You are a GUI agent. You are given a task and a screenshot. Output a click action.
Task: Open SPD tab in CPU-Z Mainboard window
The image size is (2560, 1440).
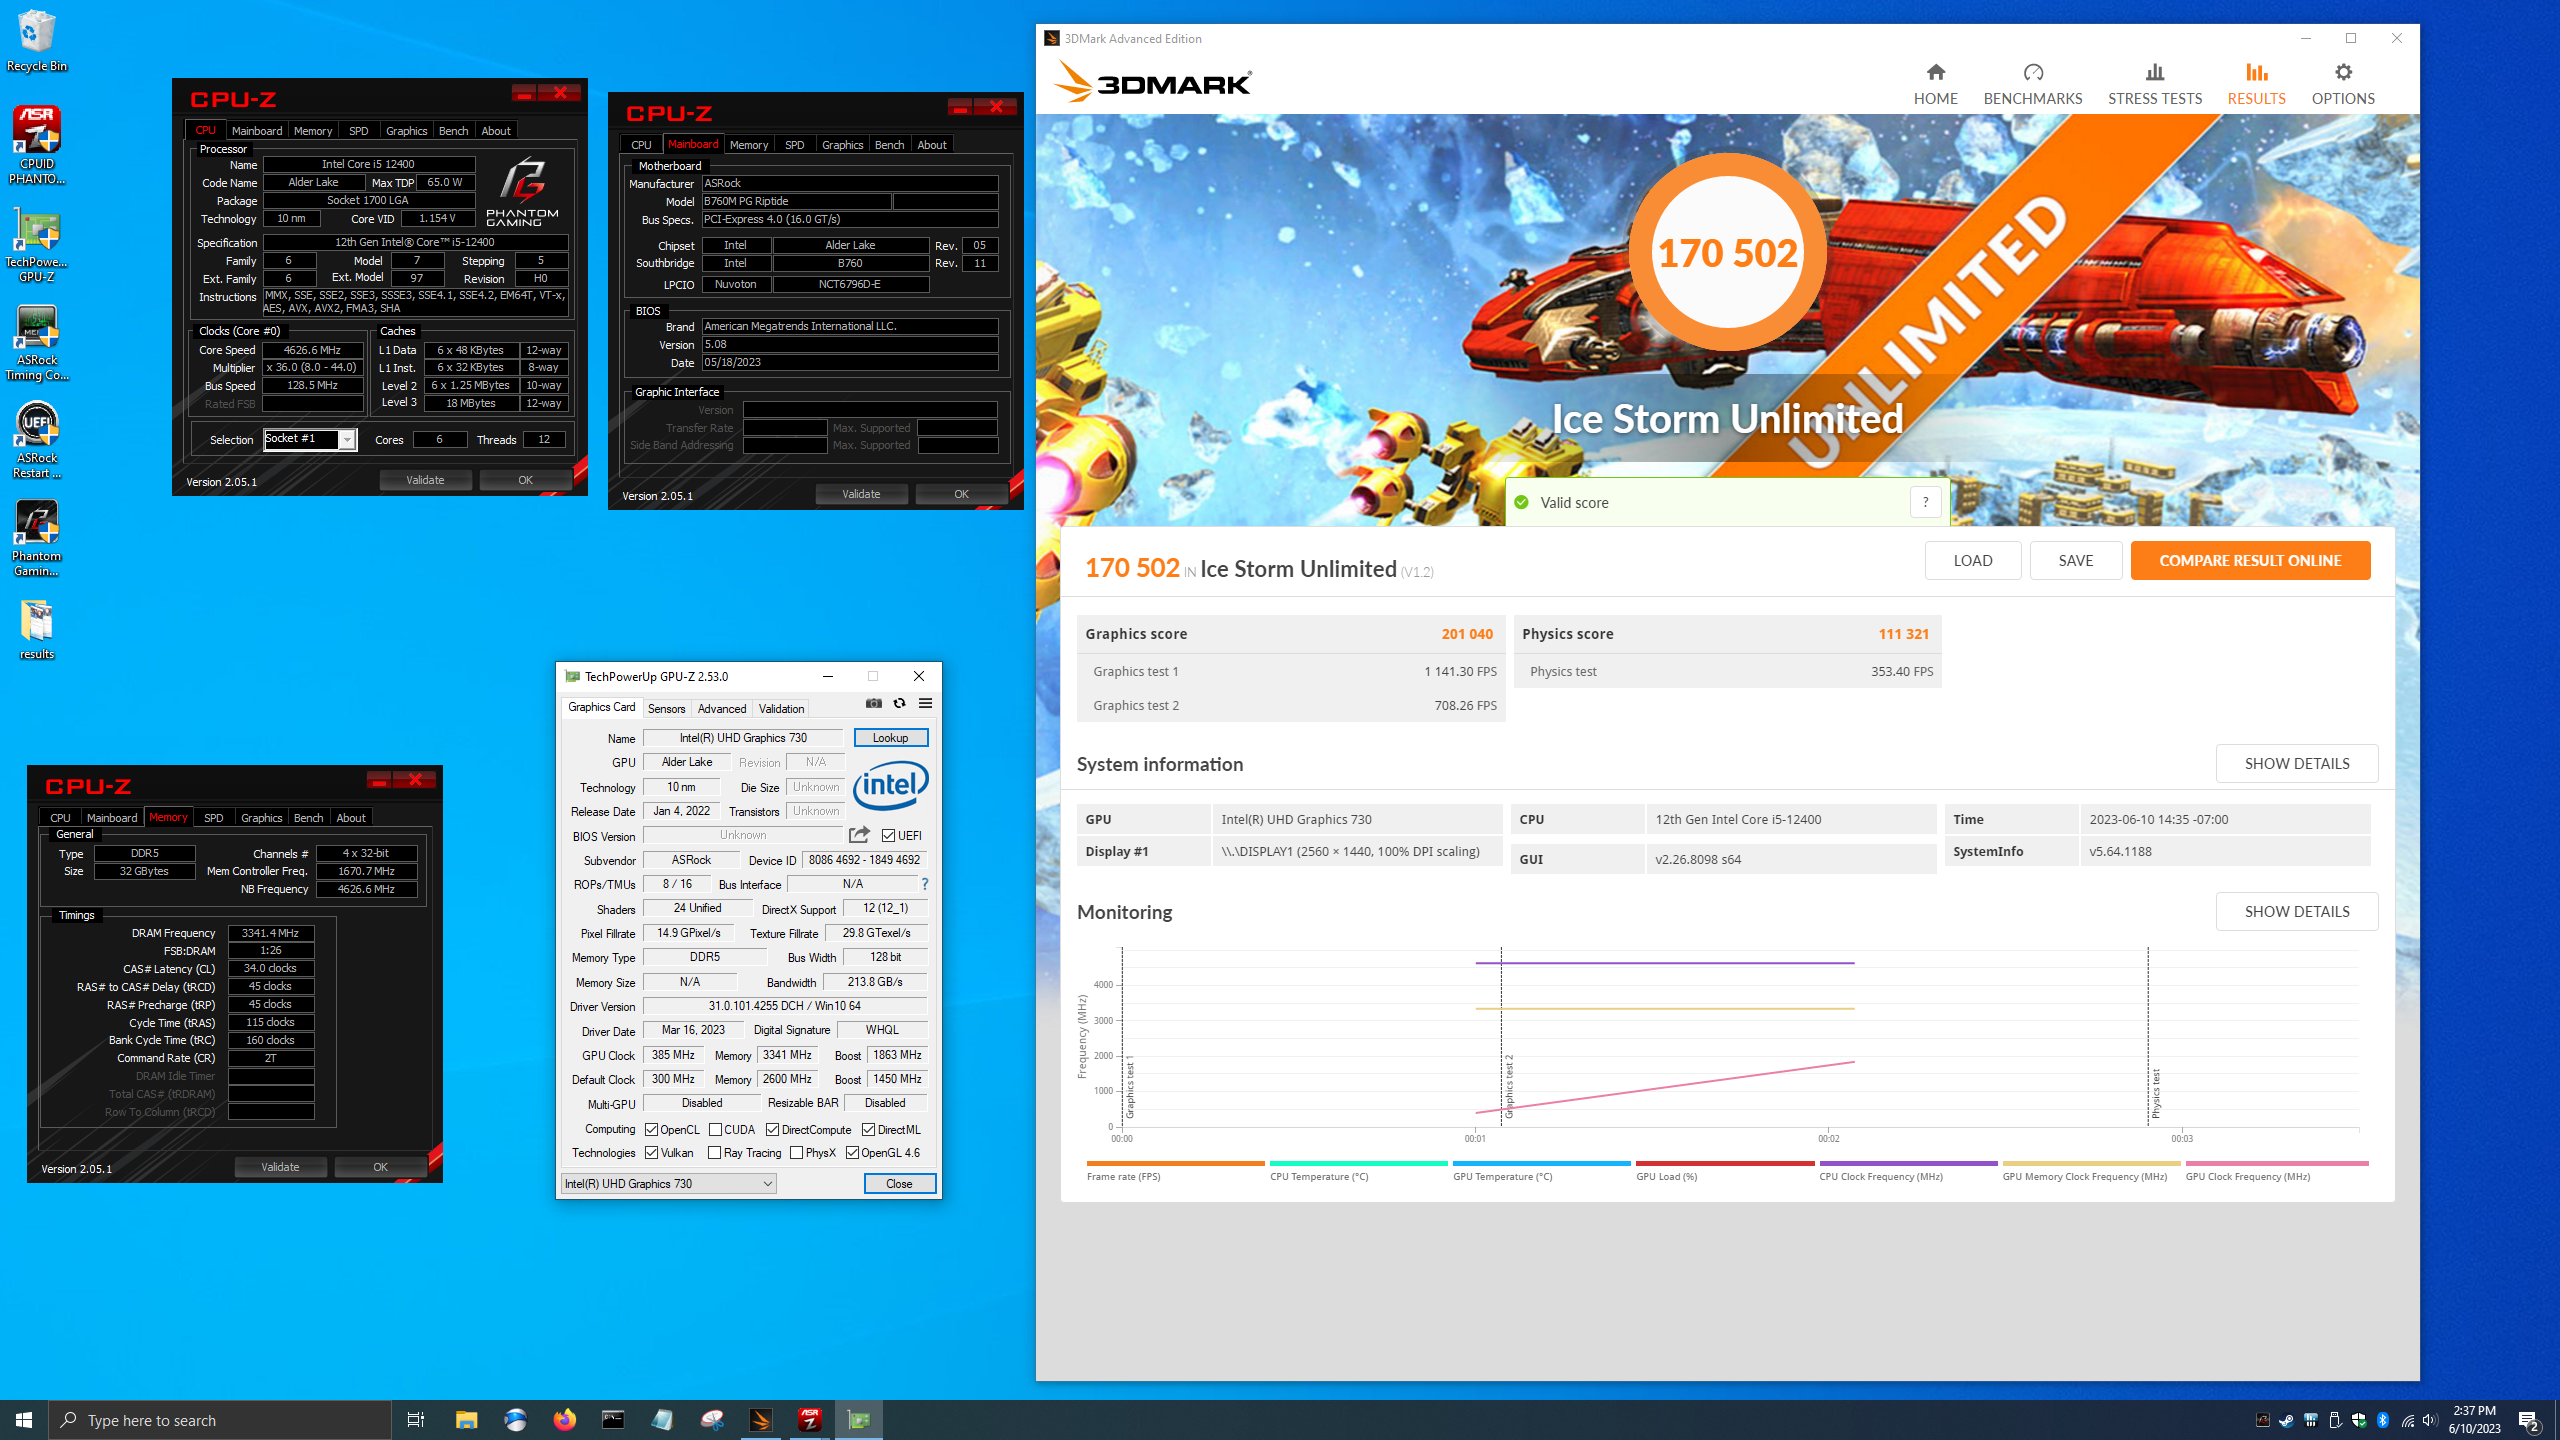pos(794,145)
